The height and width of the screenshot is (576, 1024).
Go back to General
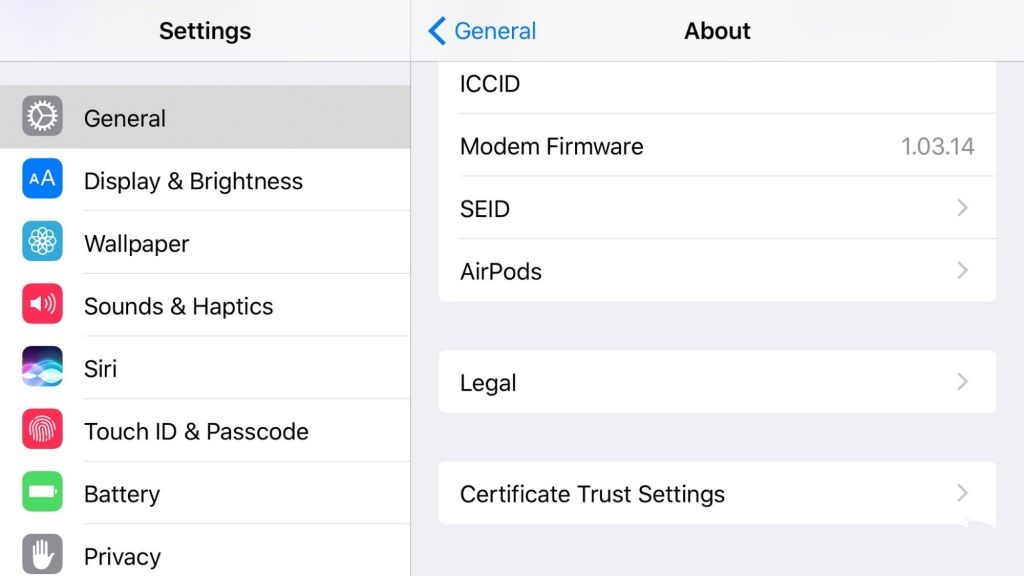(482, 31)
